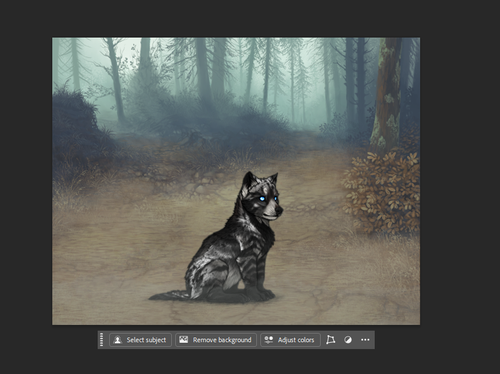Click the adjustment layer circle icon
The height and width of the screenshot is (374, 500).
pyautogui.click(x=348, y=340)
